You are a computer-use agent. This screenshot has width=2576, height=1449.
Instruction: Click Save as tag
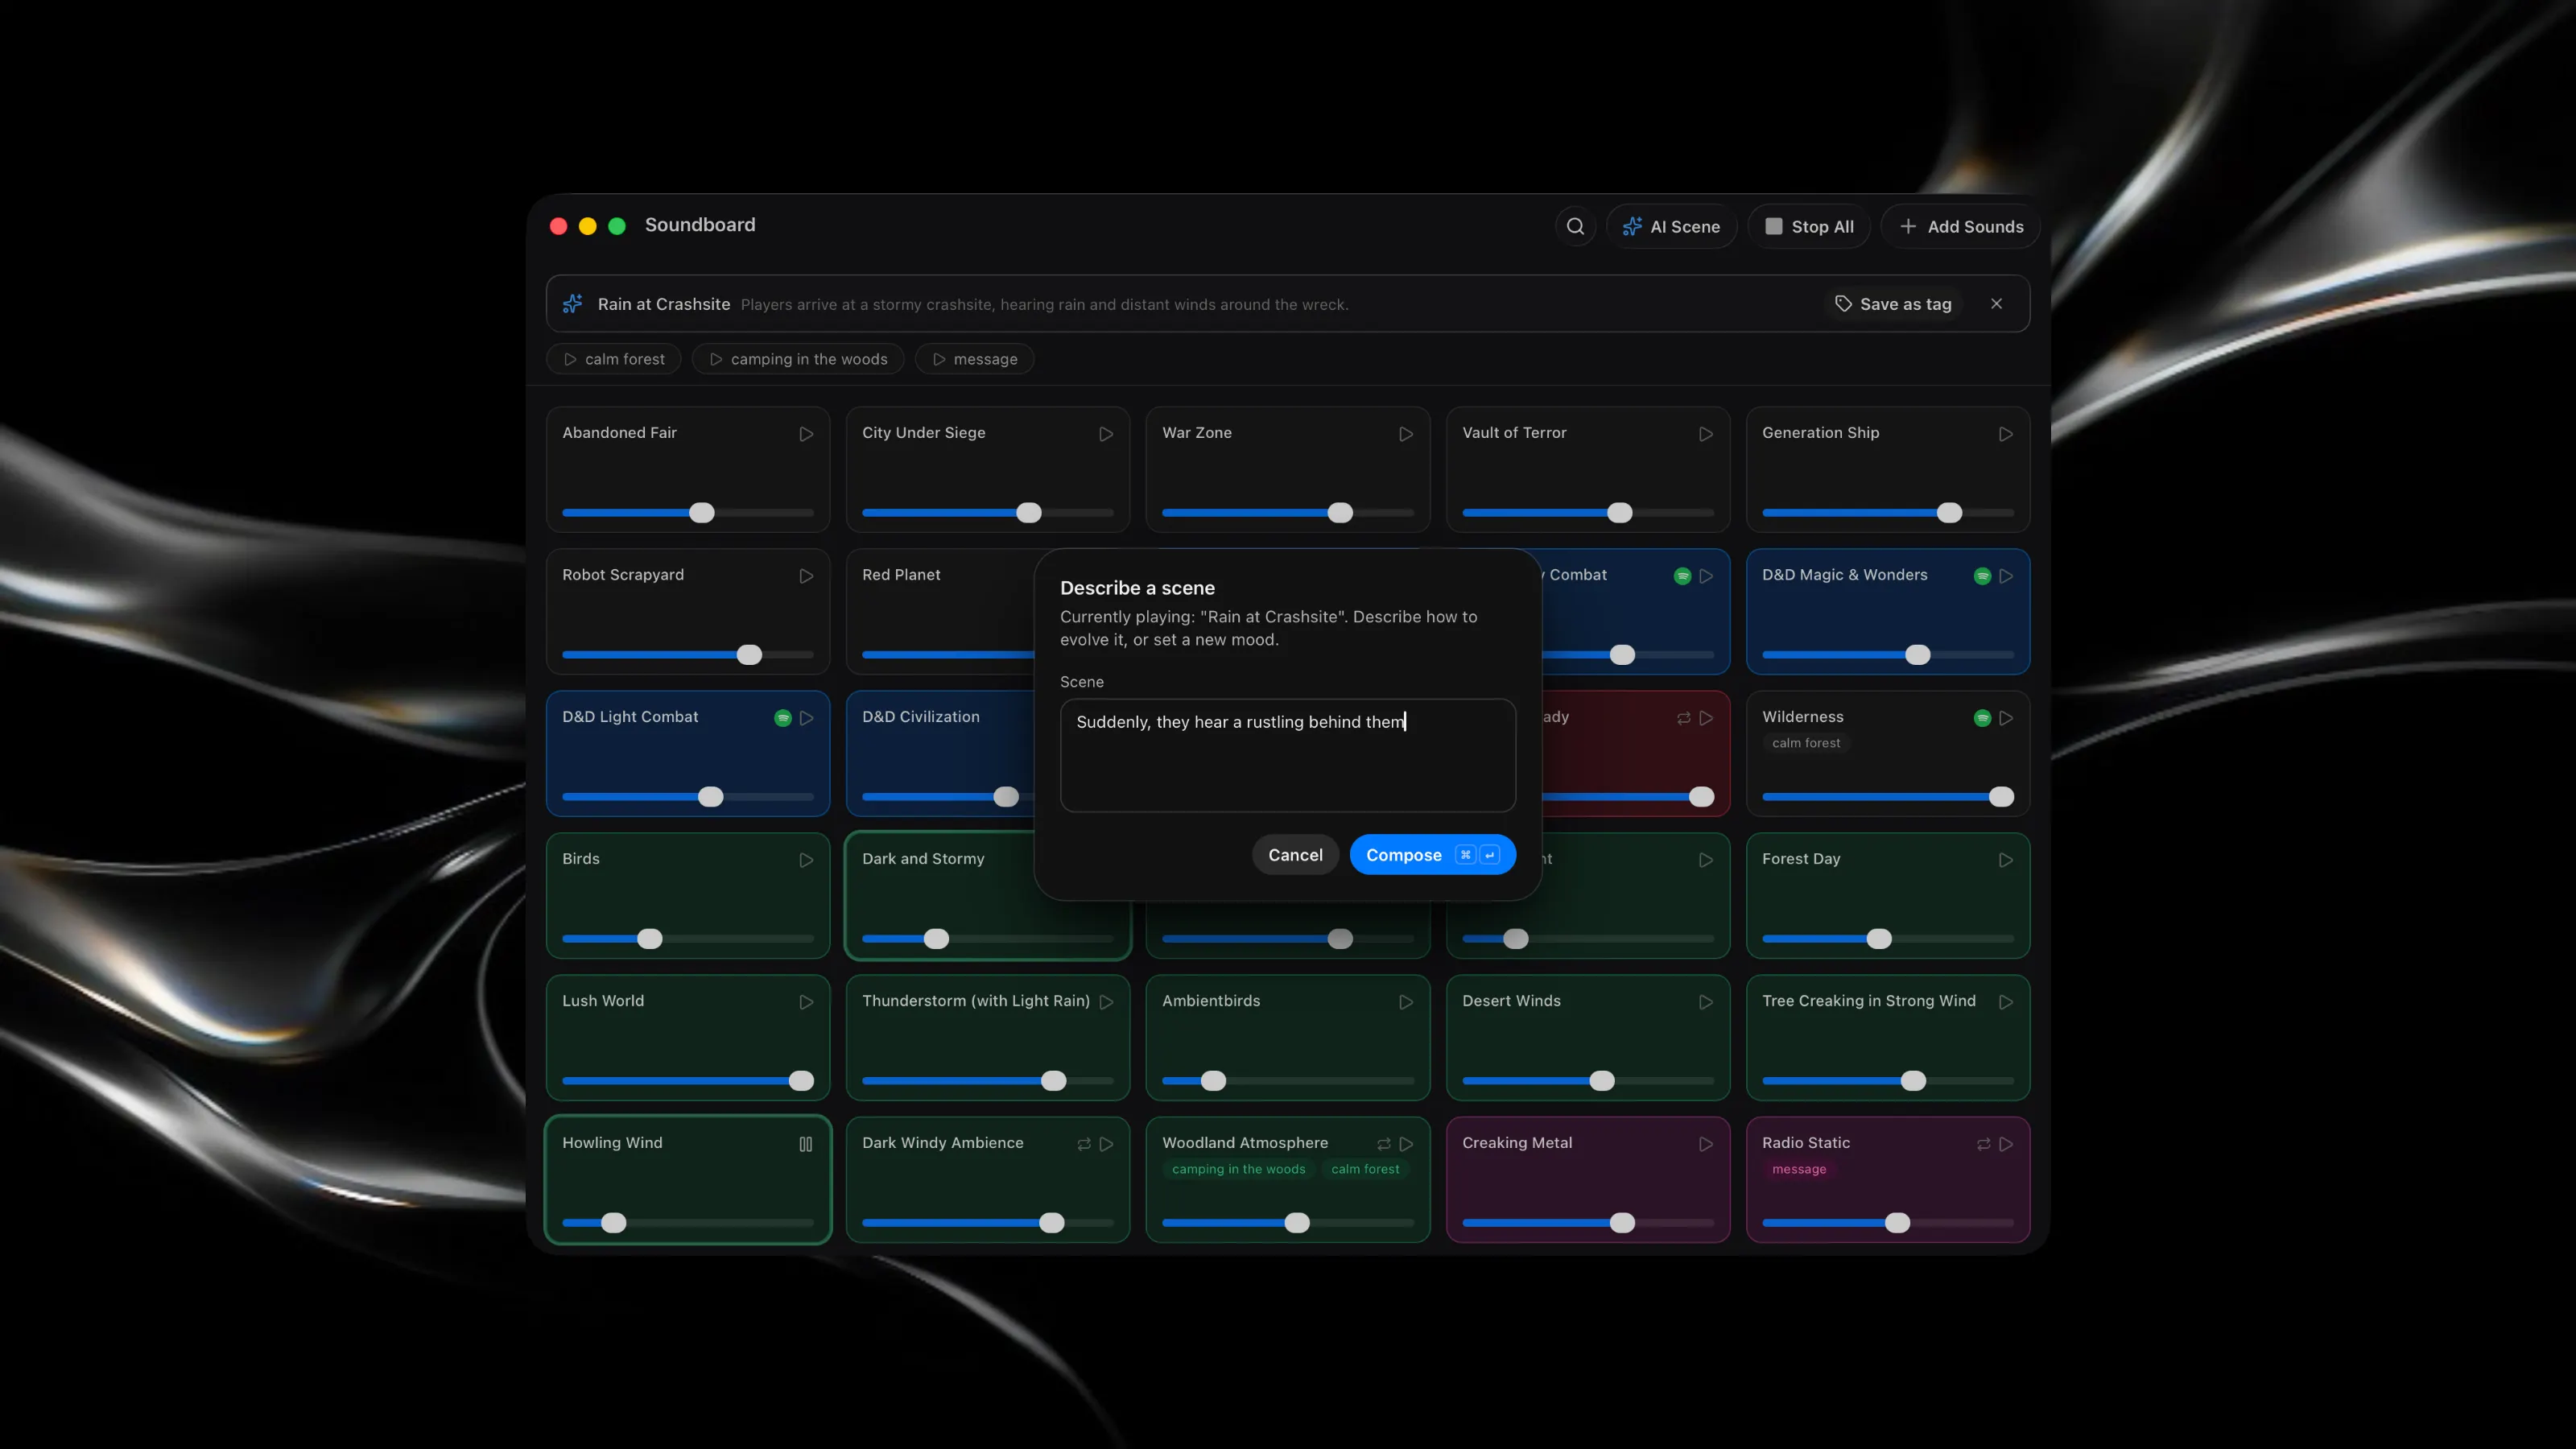(x=1893, y=304)
